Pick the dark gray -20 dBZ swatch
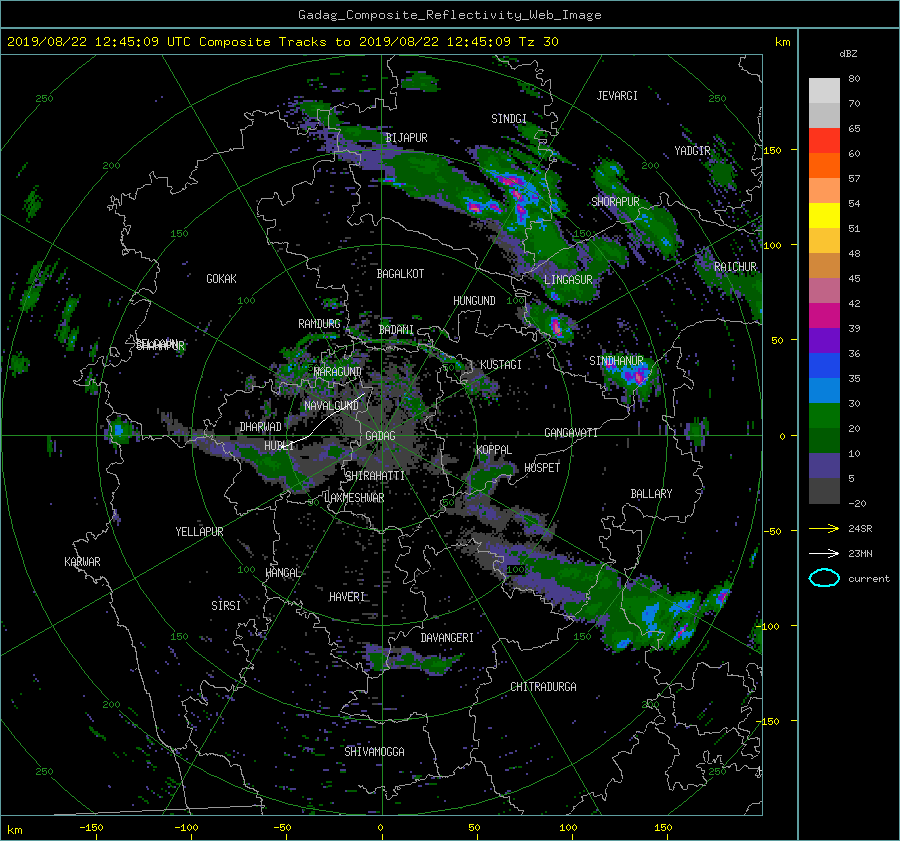Screen dimensions: 900x841 coord(824,491)
